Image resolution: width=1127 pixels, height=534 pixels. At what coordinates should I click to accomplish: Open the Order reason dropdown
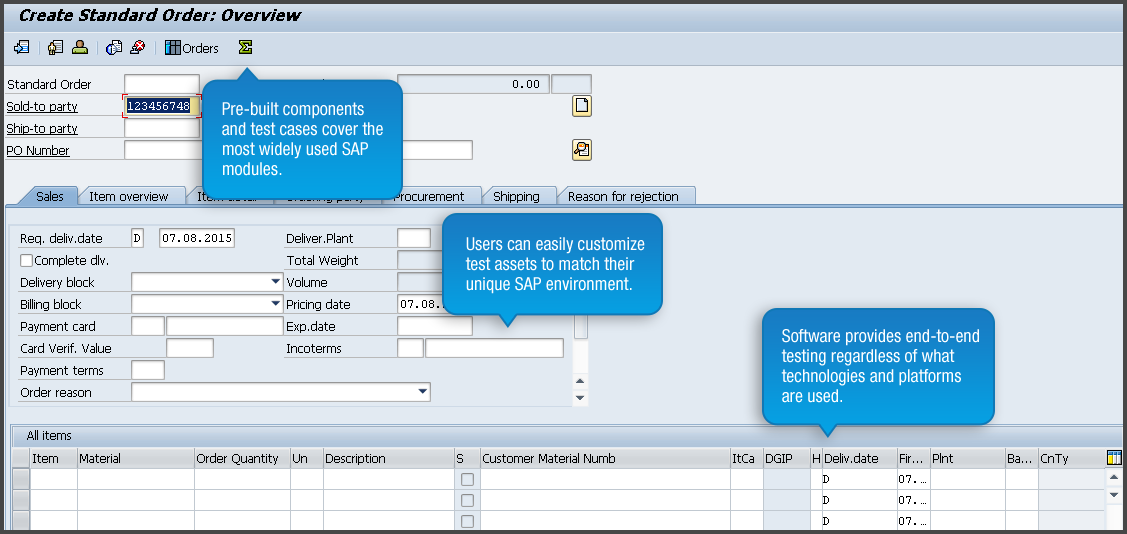click(x=422, y=392)
